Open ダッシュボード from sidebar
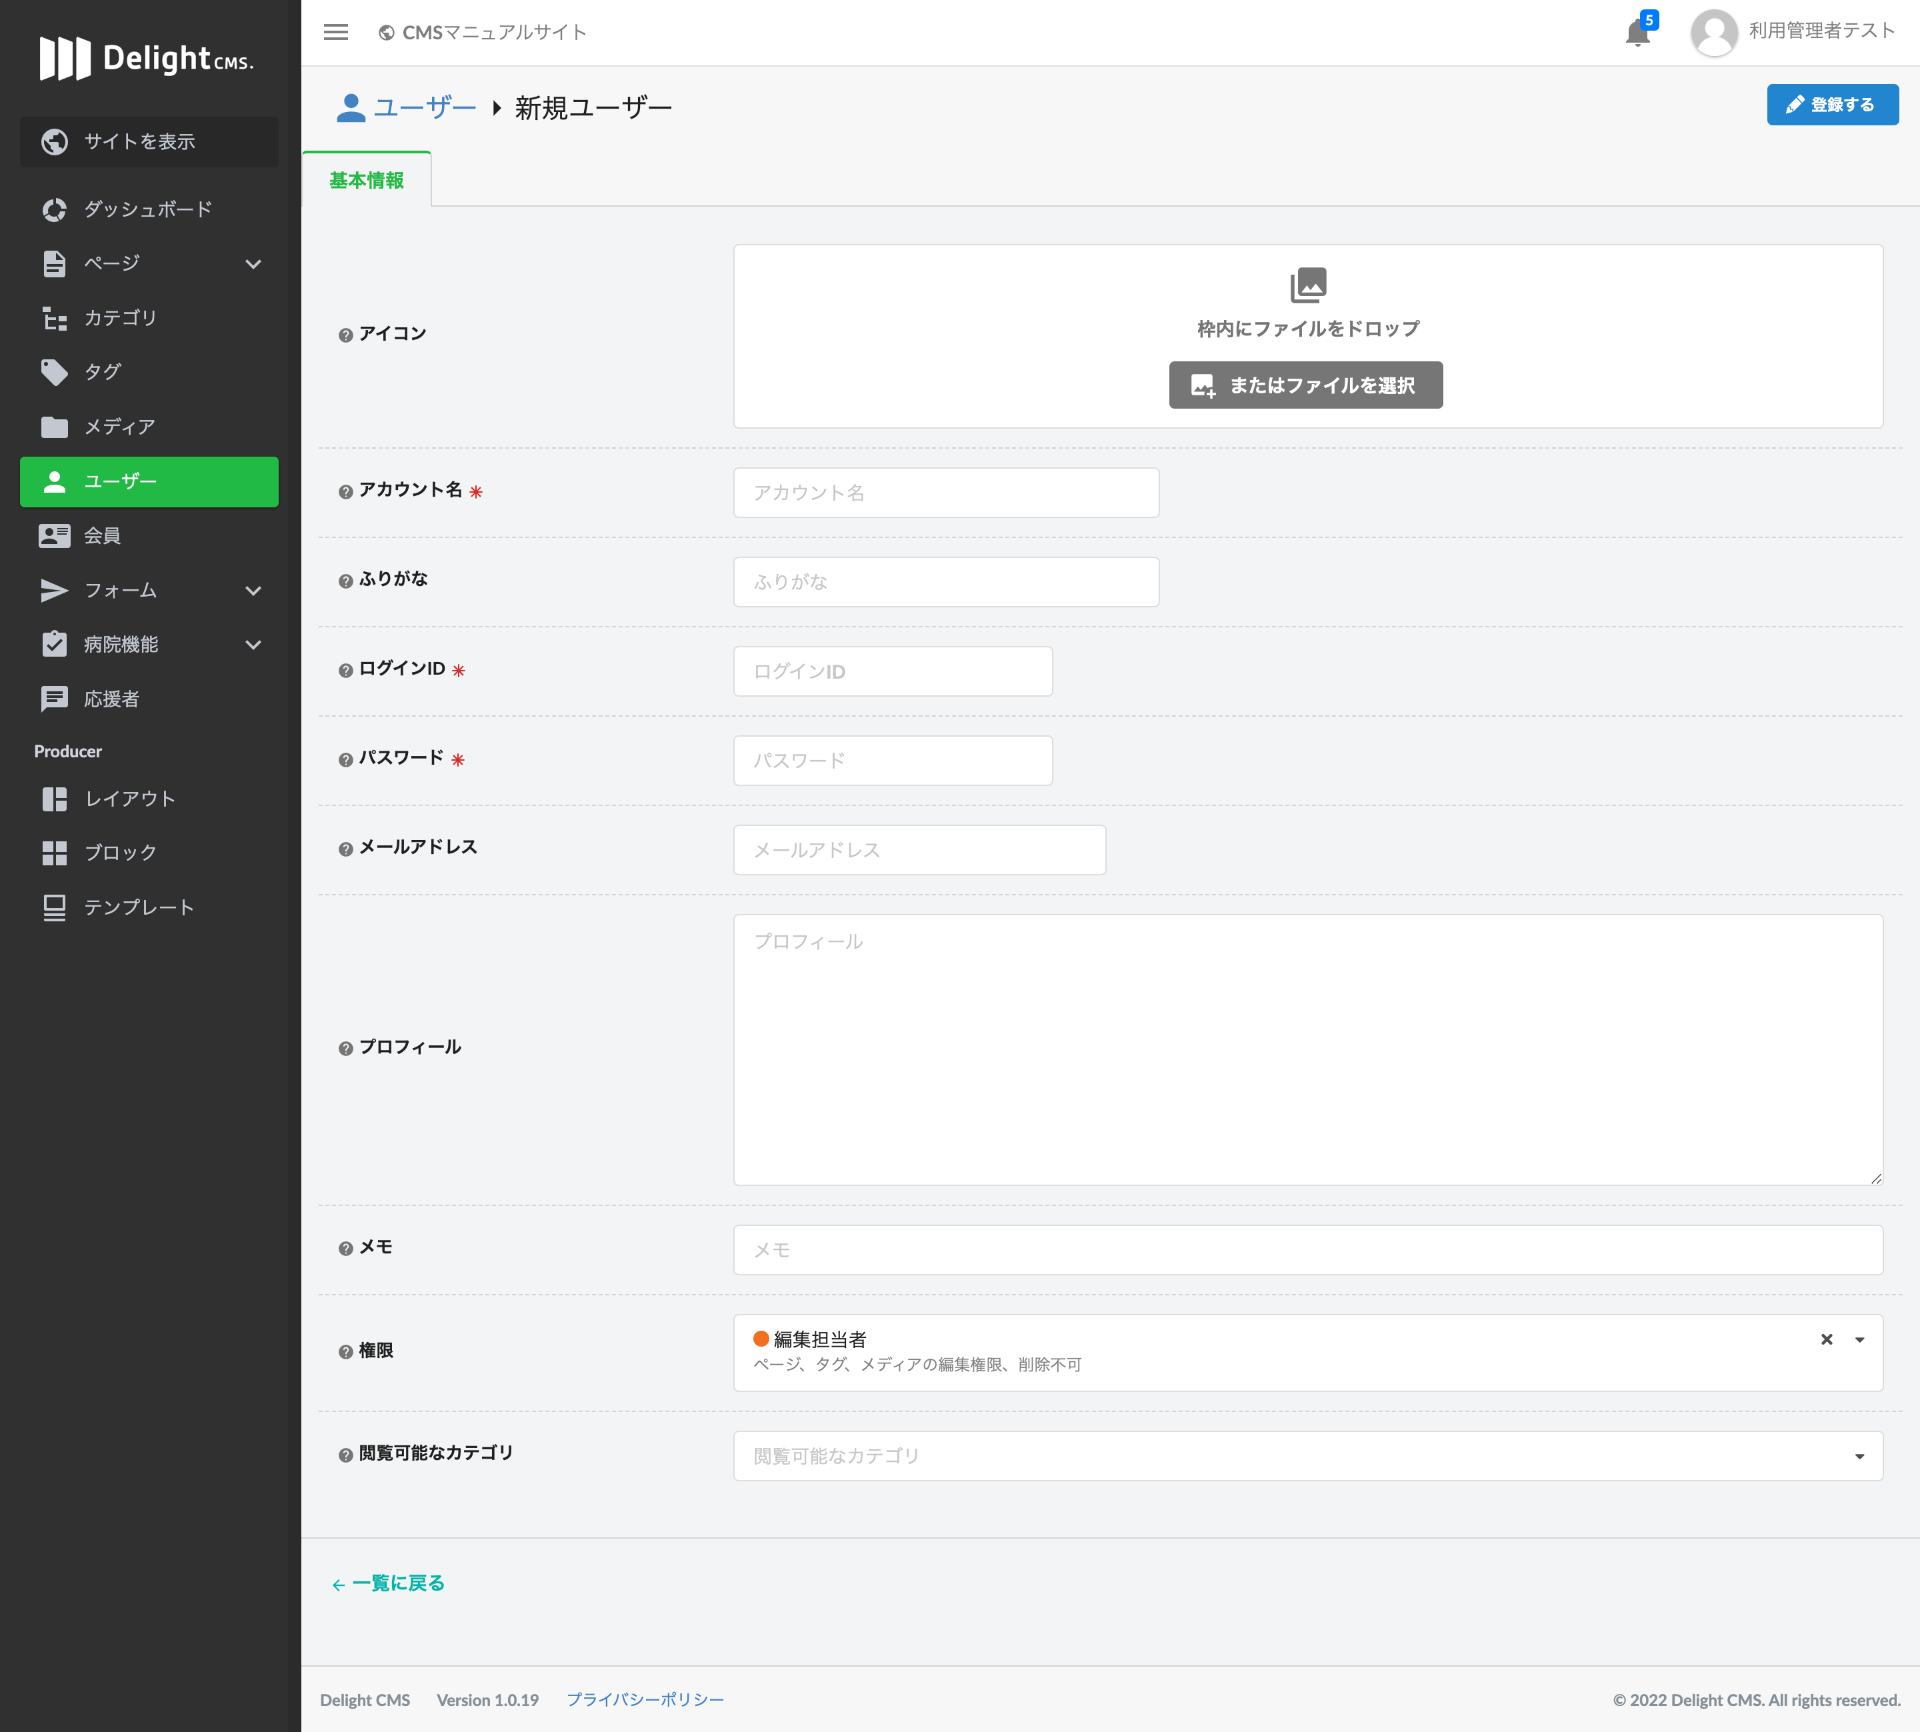This screenshot has width=1920, height=1732. click(148, 209)
